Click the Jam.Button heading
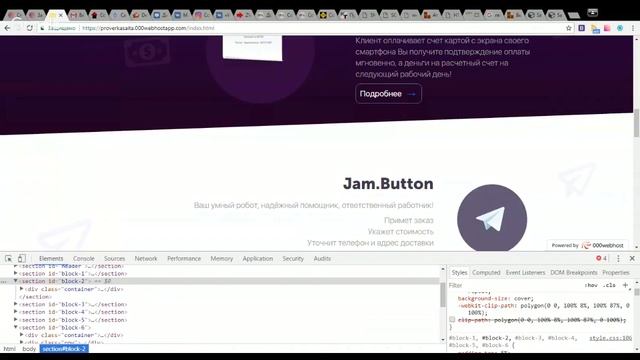This screenshot has height=360, width=640. tap(388, 183)
